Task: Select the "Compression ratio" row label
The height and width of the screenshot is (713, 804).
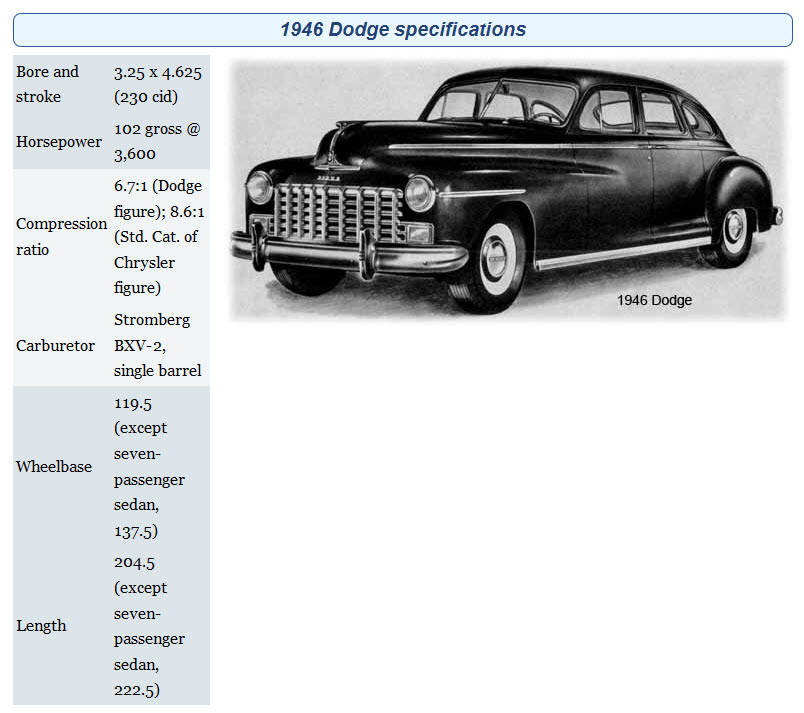Action: [61, 236]
